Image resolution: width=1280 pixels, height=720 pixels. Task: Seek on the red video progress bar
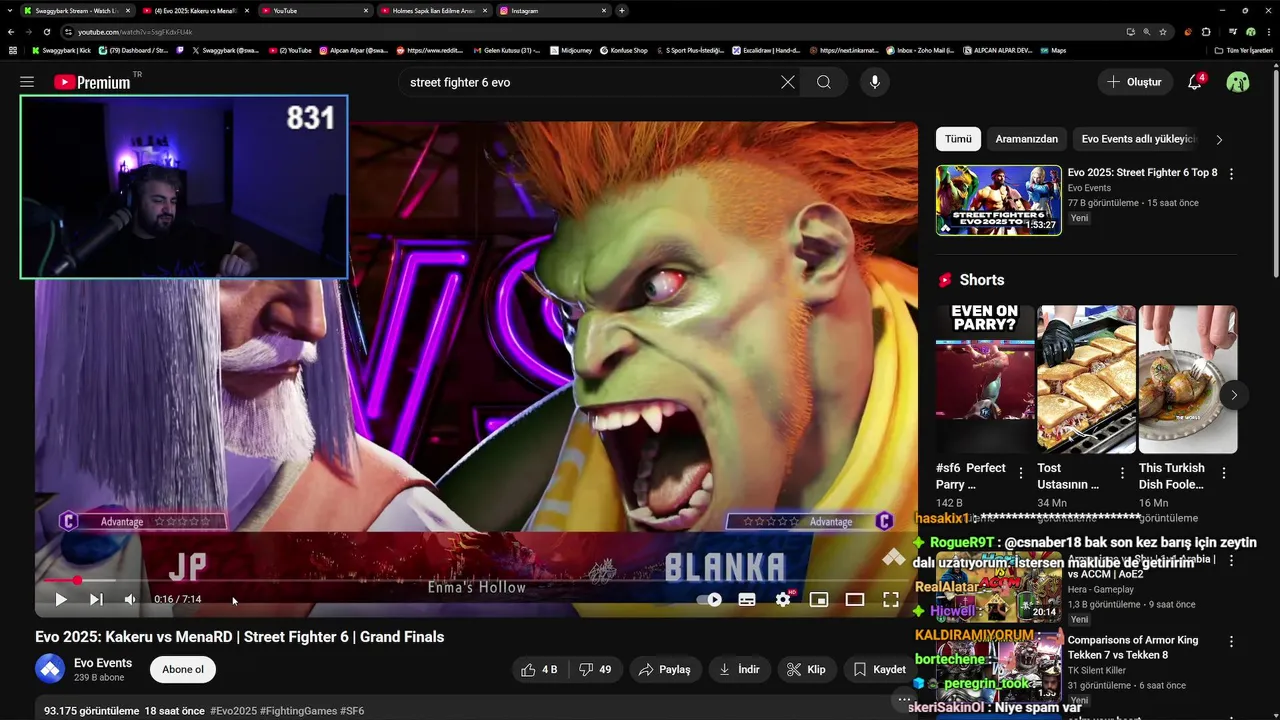[474, 580]
